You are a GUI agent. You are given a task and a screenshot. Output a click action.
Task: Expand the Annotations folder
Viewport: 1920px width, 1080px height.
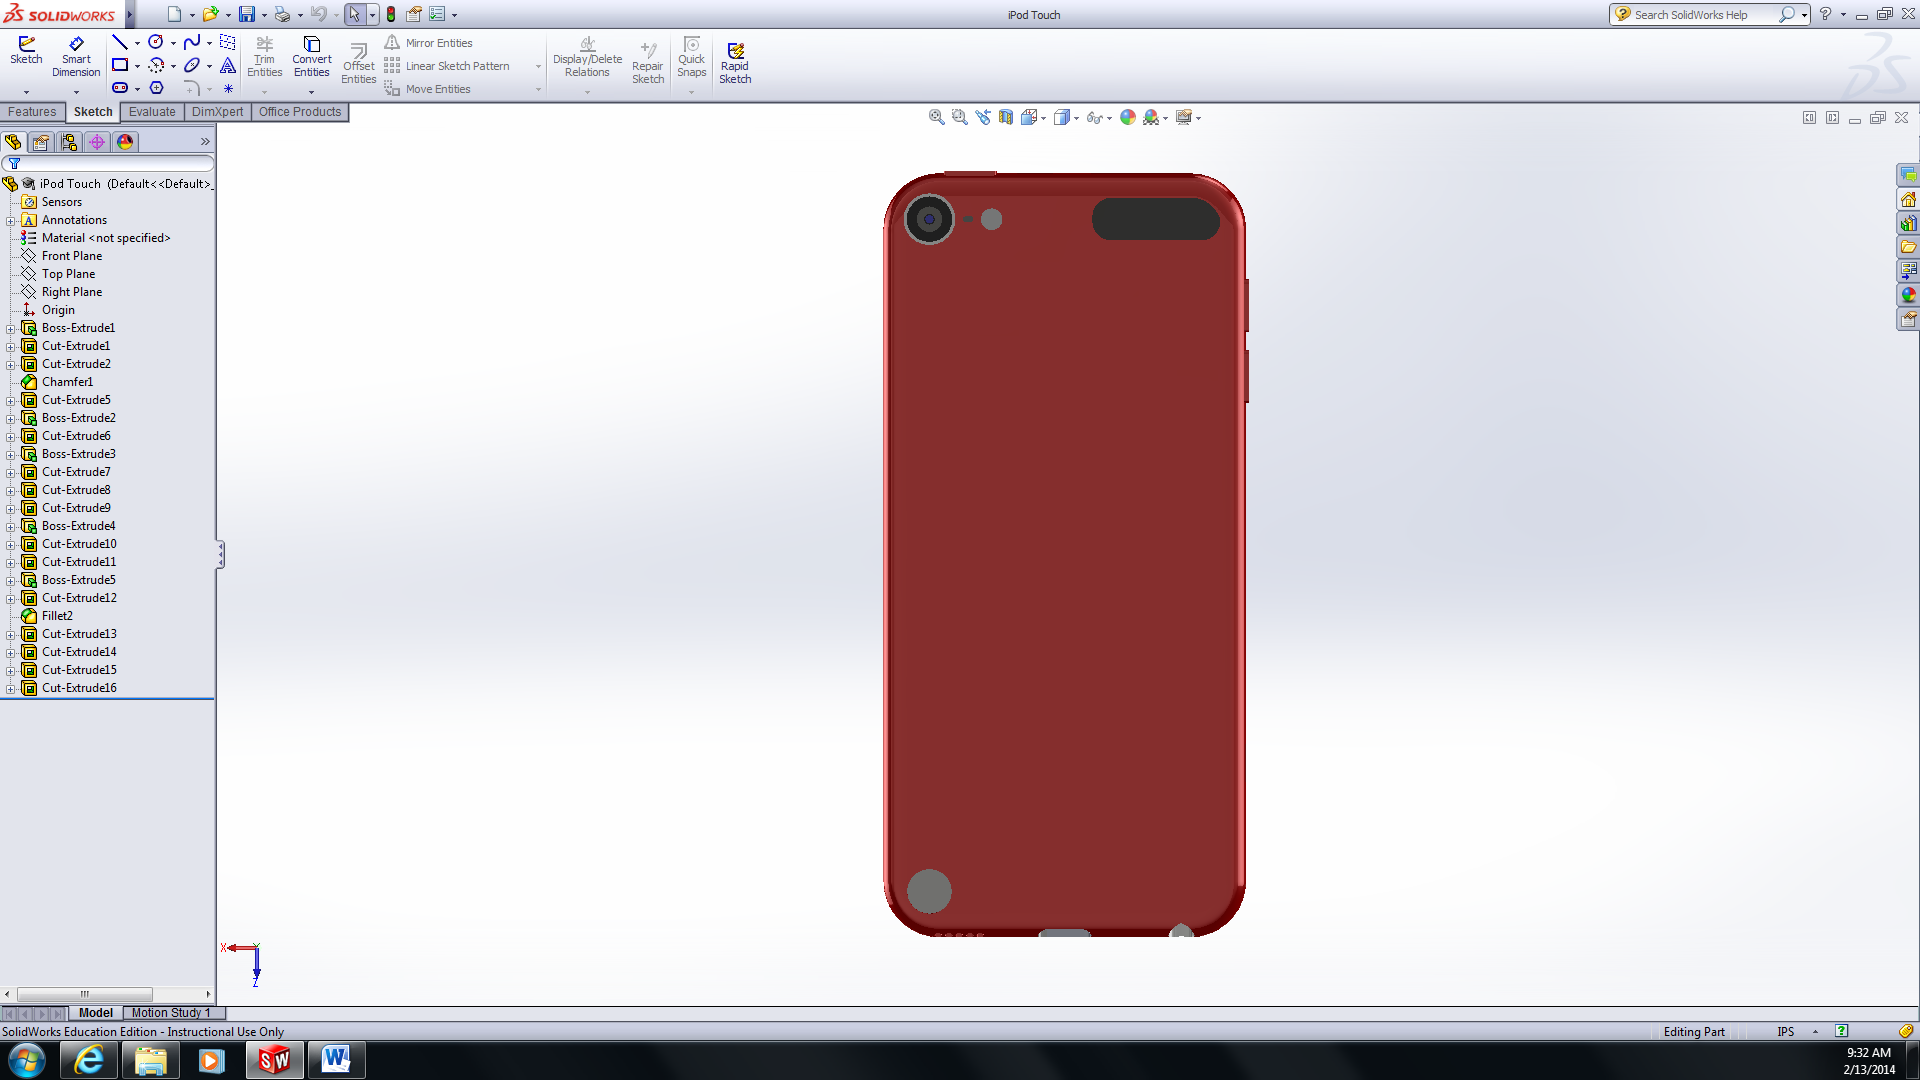pyautogui.click(x=11, y=221)
